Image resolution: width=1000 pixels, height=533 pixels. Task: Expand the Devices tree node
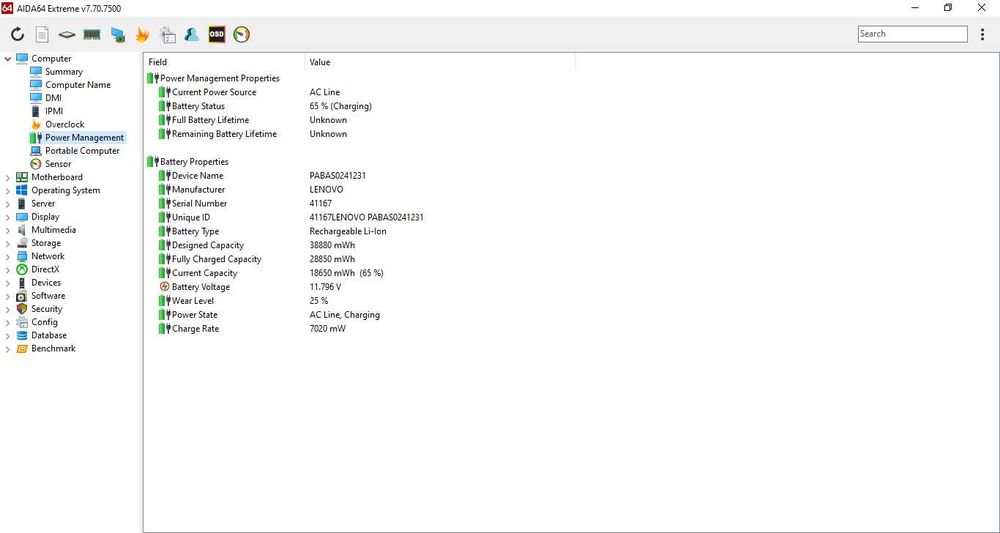tap(8, 282)
